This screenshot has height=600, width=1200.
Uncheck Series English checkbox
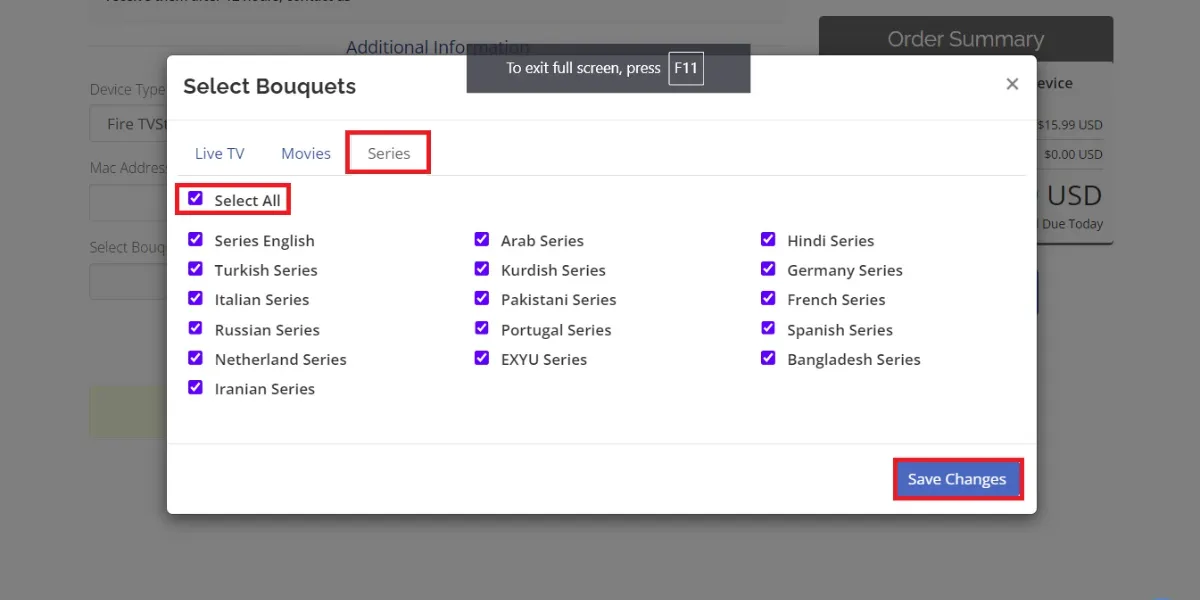click(x=195, y=239)
